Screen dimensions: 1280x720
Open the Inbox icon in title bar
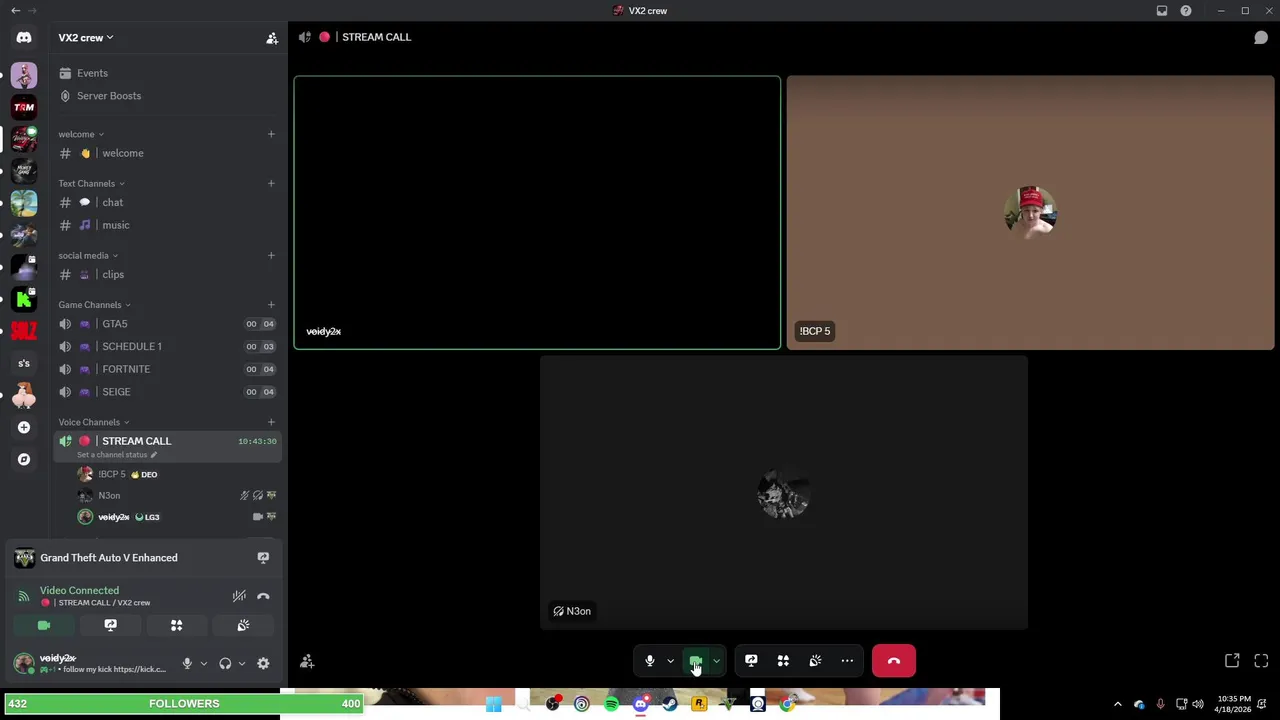tap(1162, 11)
